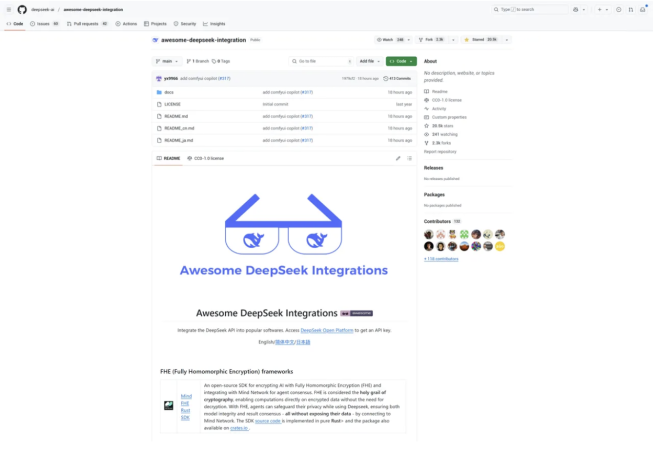Expand the Add file dropdown

click(369, 61)
